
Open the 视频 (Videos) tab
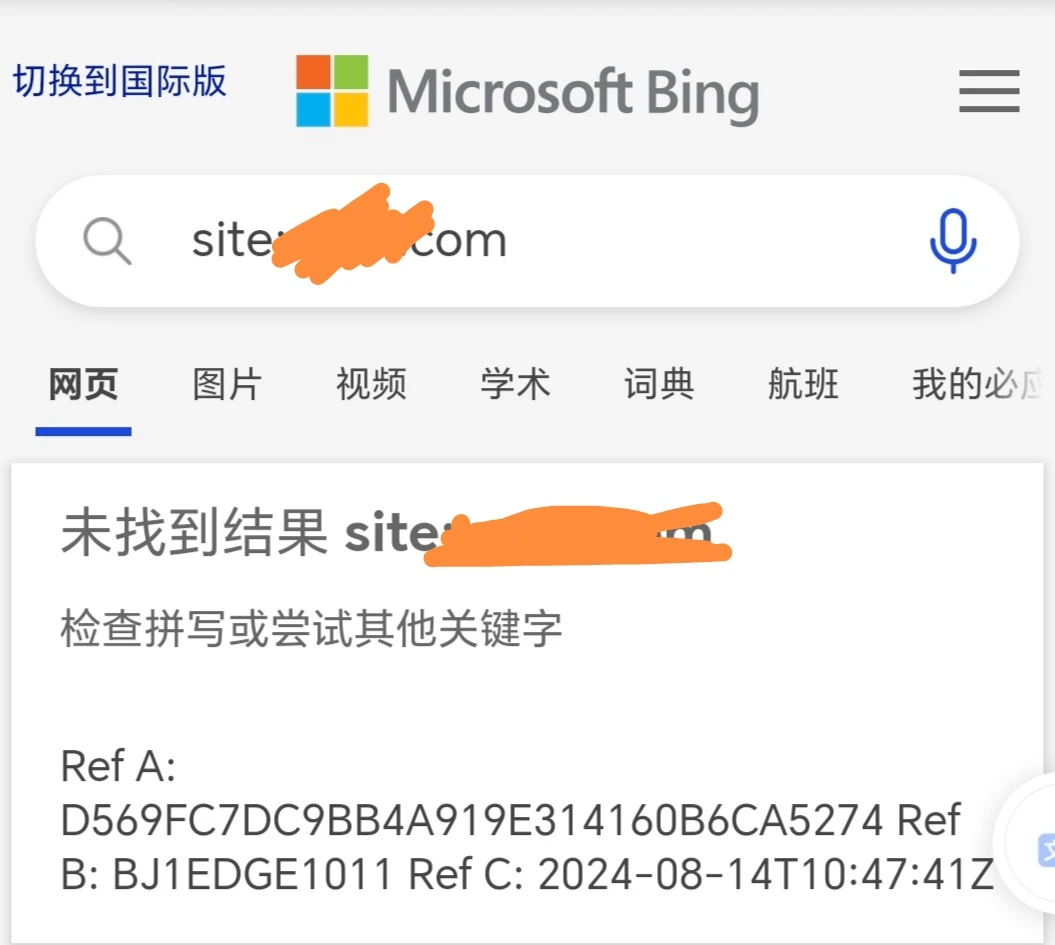[371, 385]
